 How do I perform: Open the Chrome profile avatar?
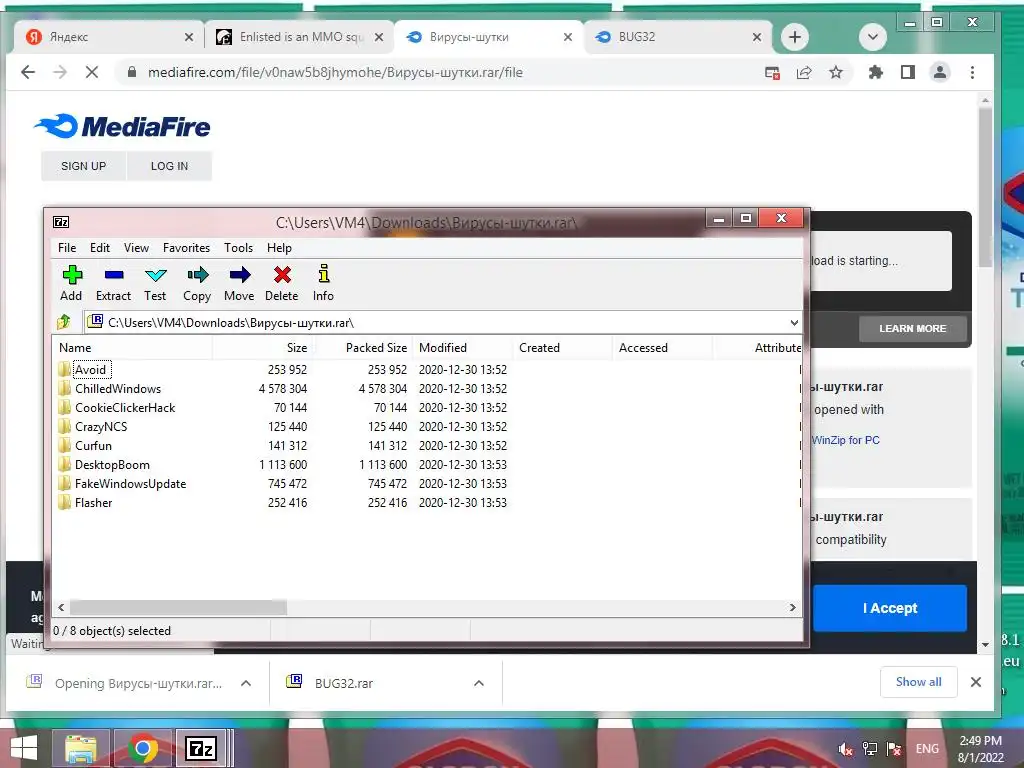click(940, 72)
